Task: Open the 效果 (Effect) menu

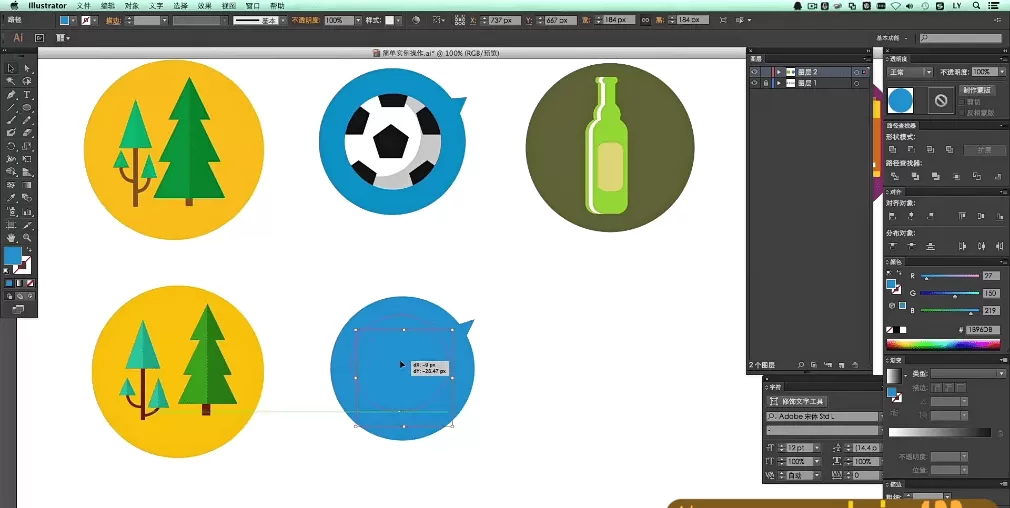Action: (x=204, y=6)
